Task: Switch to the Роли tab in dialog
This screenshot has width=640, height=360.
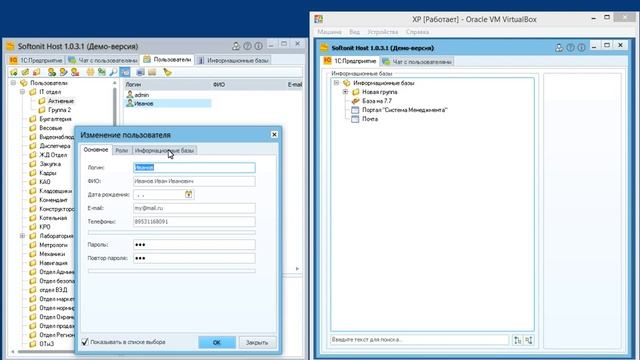Action: click(x=122, y=151)
